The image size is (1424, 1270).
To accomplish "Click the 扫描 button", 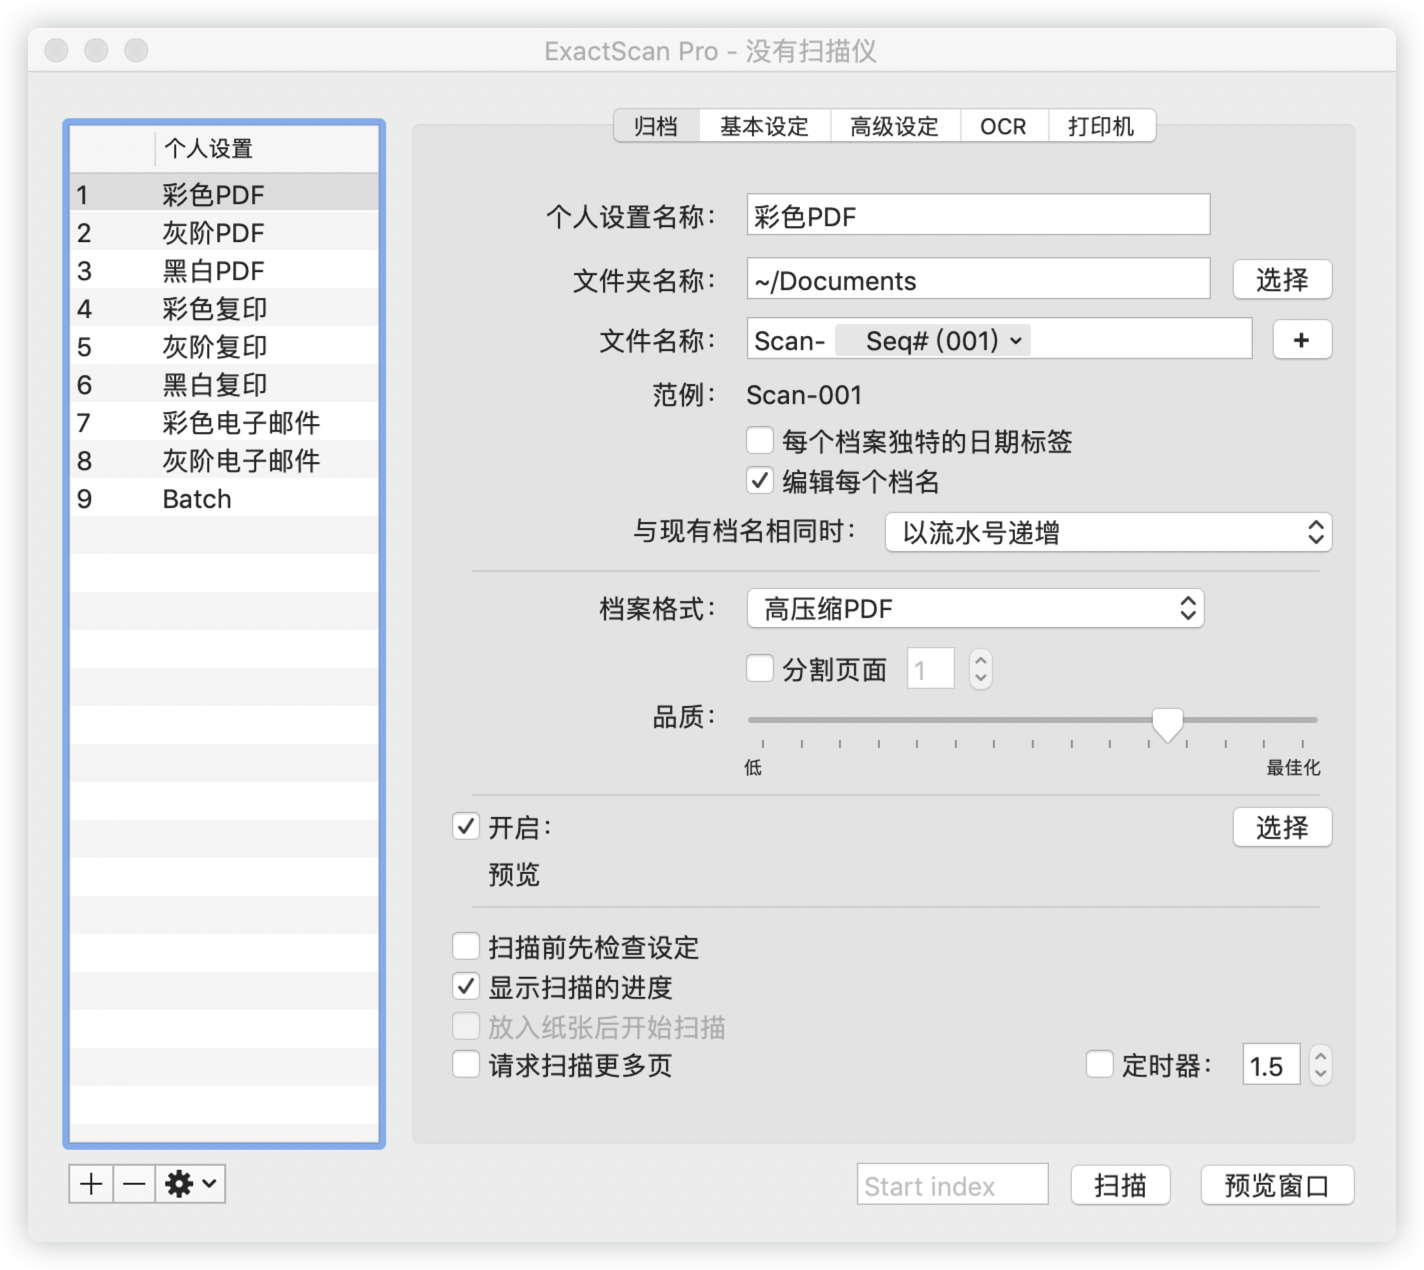I will pos(1120,1185).
